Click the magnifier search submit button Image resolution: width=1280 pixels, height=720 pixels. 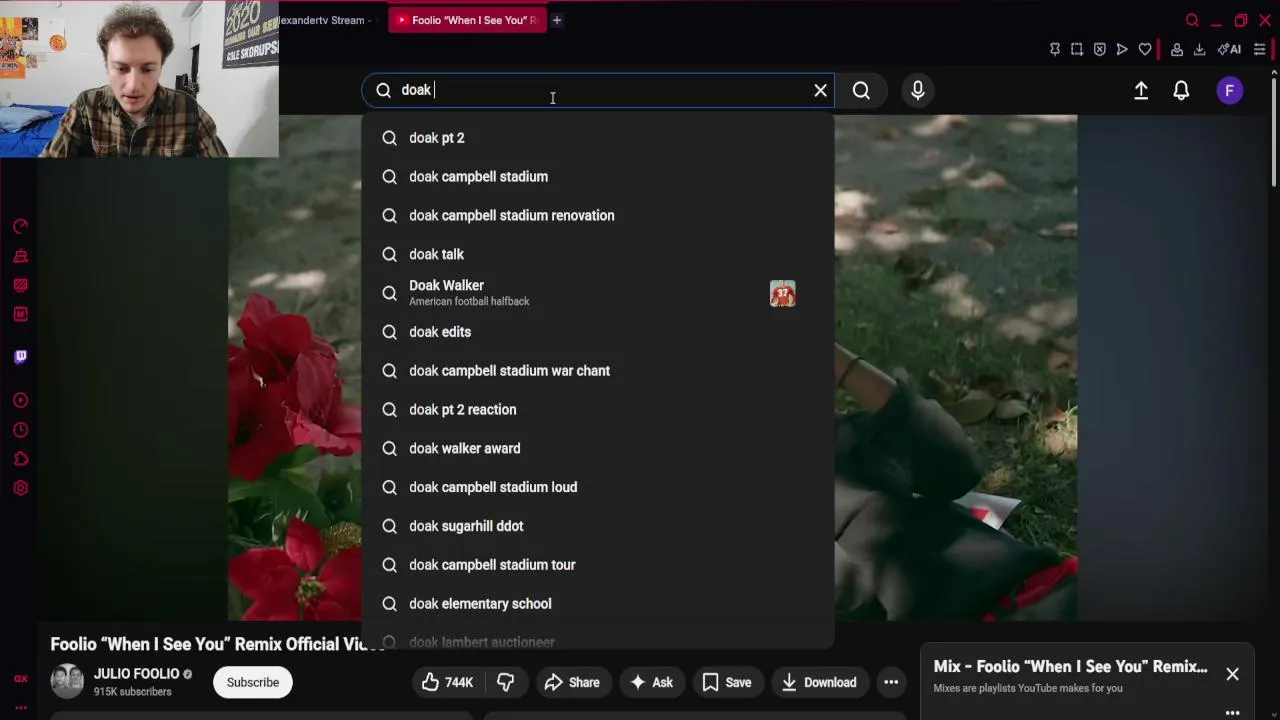pos(861,90)
